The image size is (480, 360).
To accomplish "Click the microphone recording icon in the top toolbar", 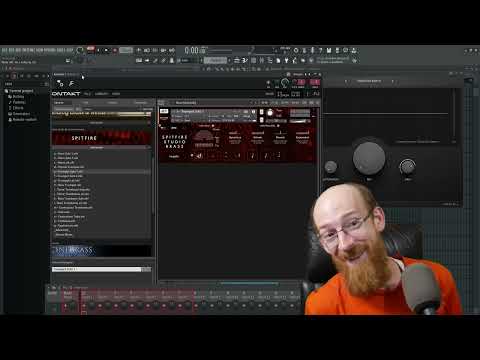I will tap(312, 50).
